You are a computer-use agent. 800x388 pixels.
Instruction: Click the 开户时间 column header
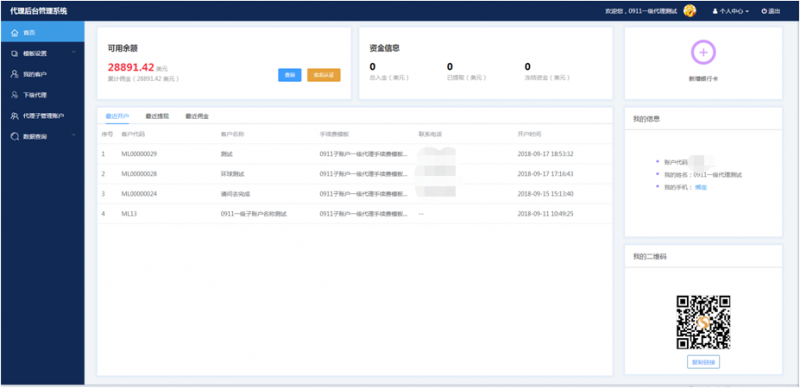pyautogui.click(x=529, y=134)
